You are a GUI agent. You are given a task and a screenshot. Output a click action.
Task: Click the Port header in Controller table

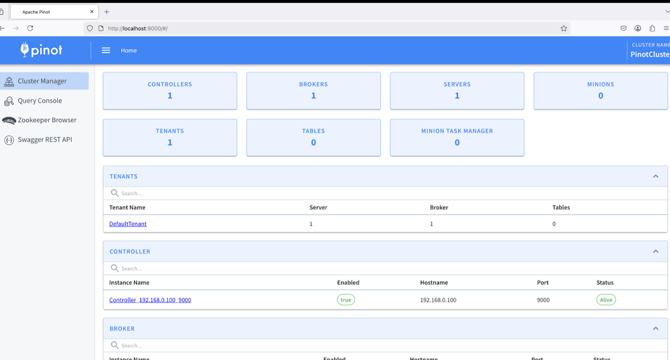pyautogui.click(x=543, y=283)
